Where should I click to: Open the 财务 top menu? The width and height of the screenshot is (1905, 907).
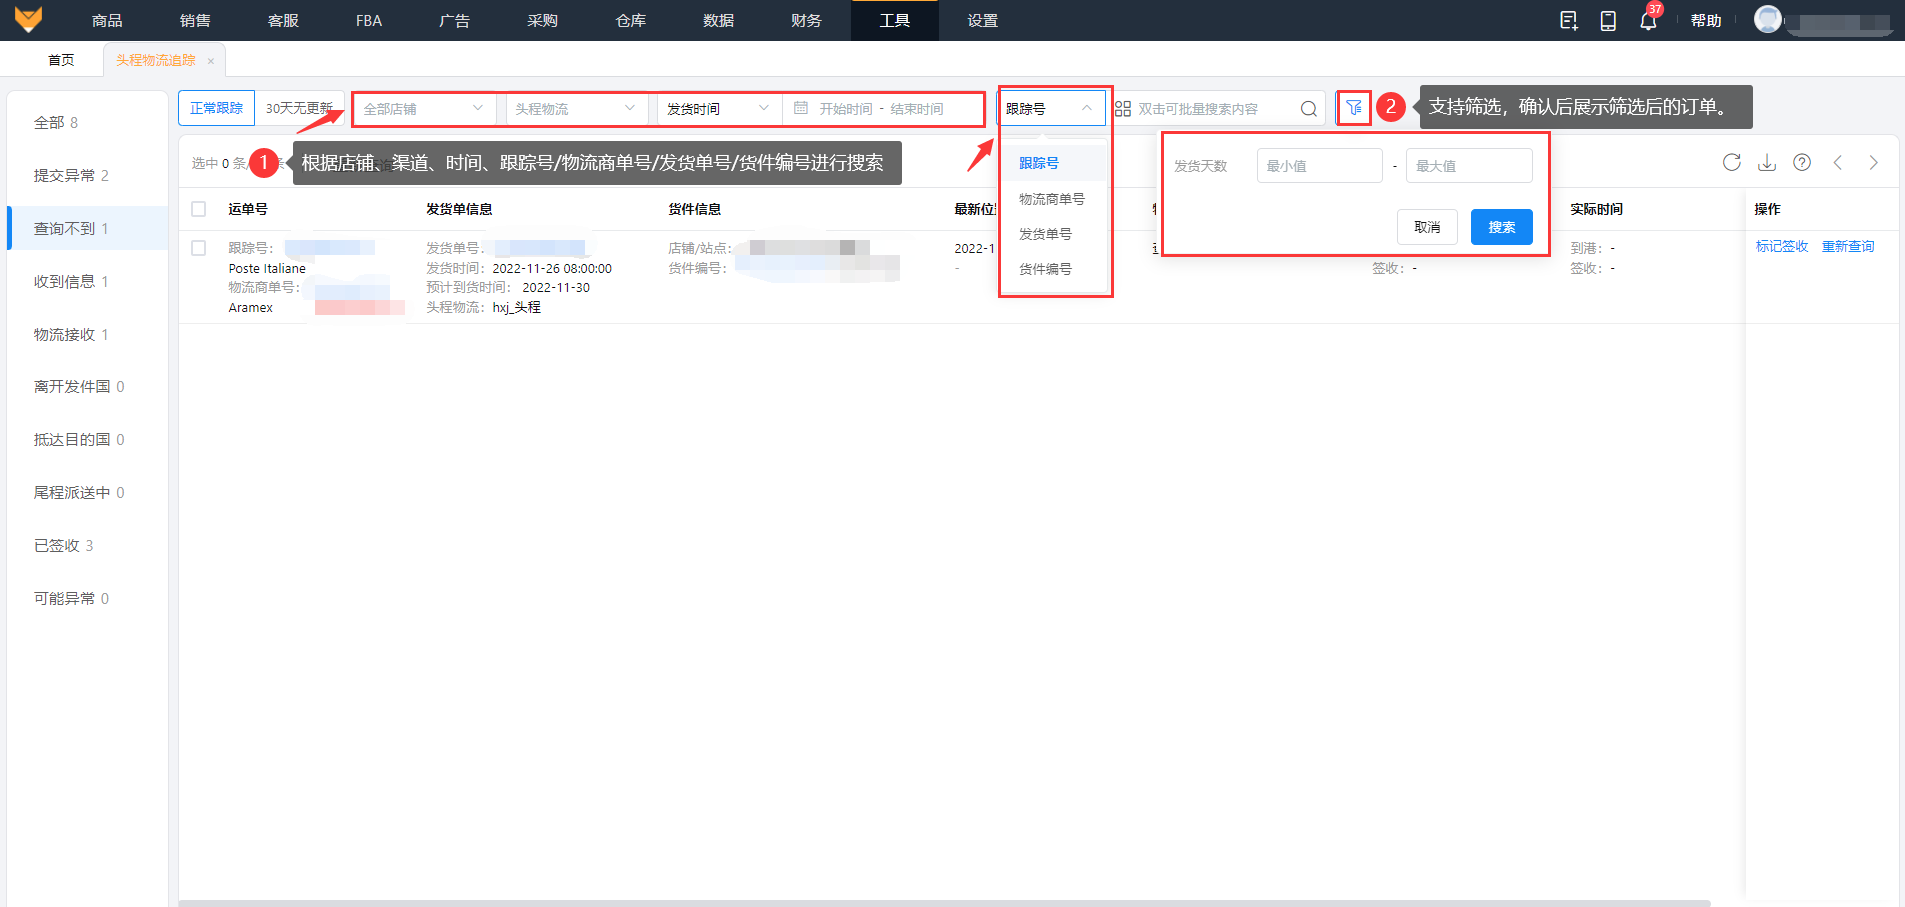click(807, 20)
